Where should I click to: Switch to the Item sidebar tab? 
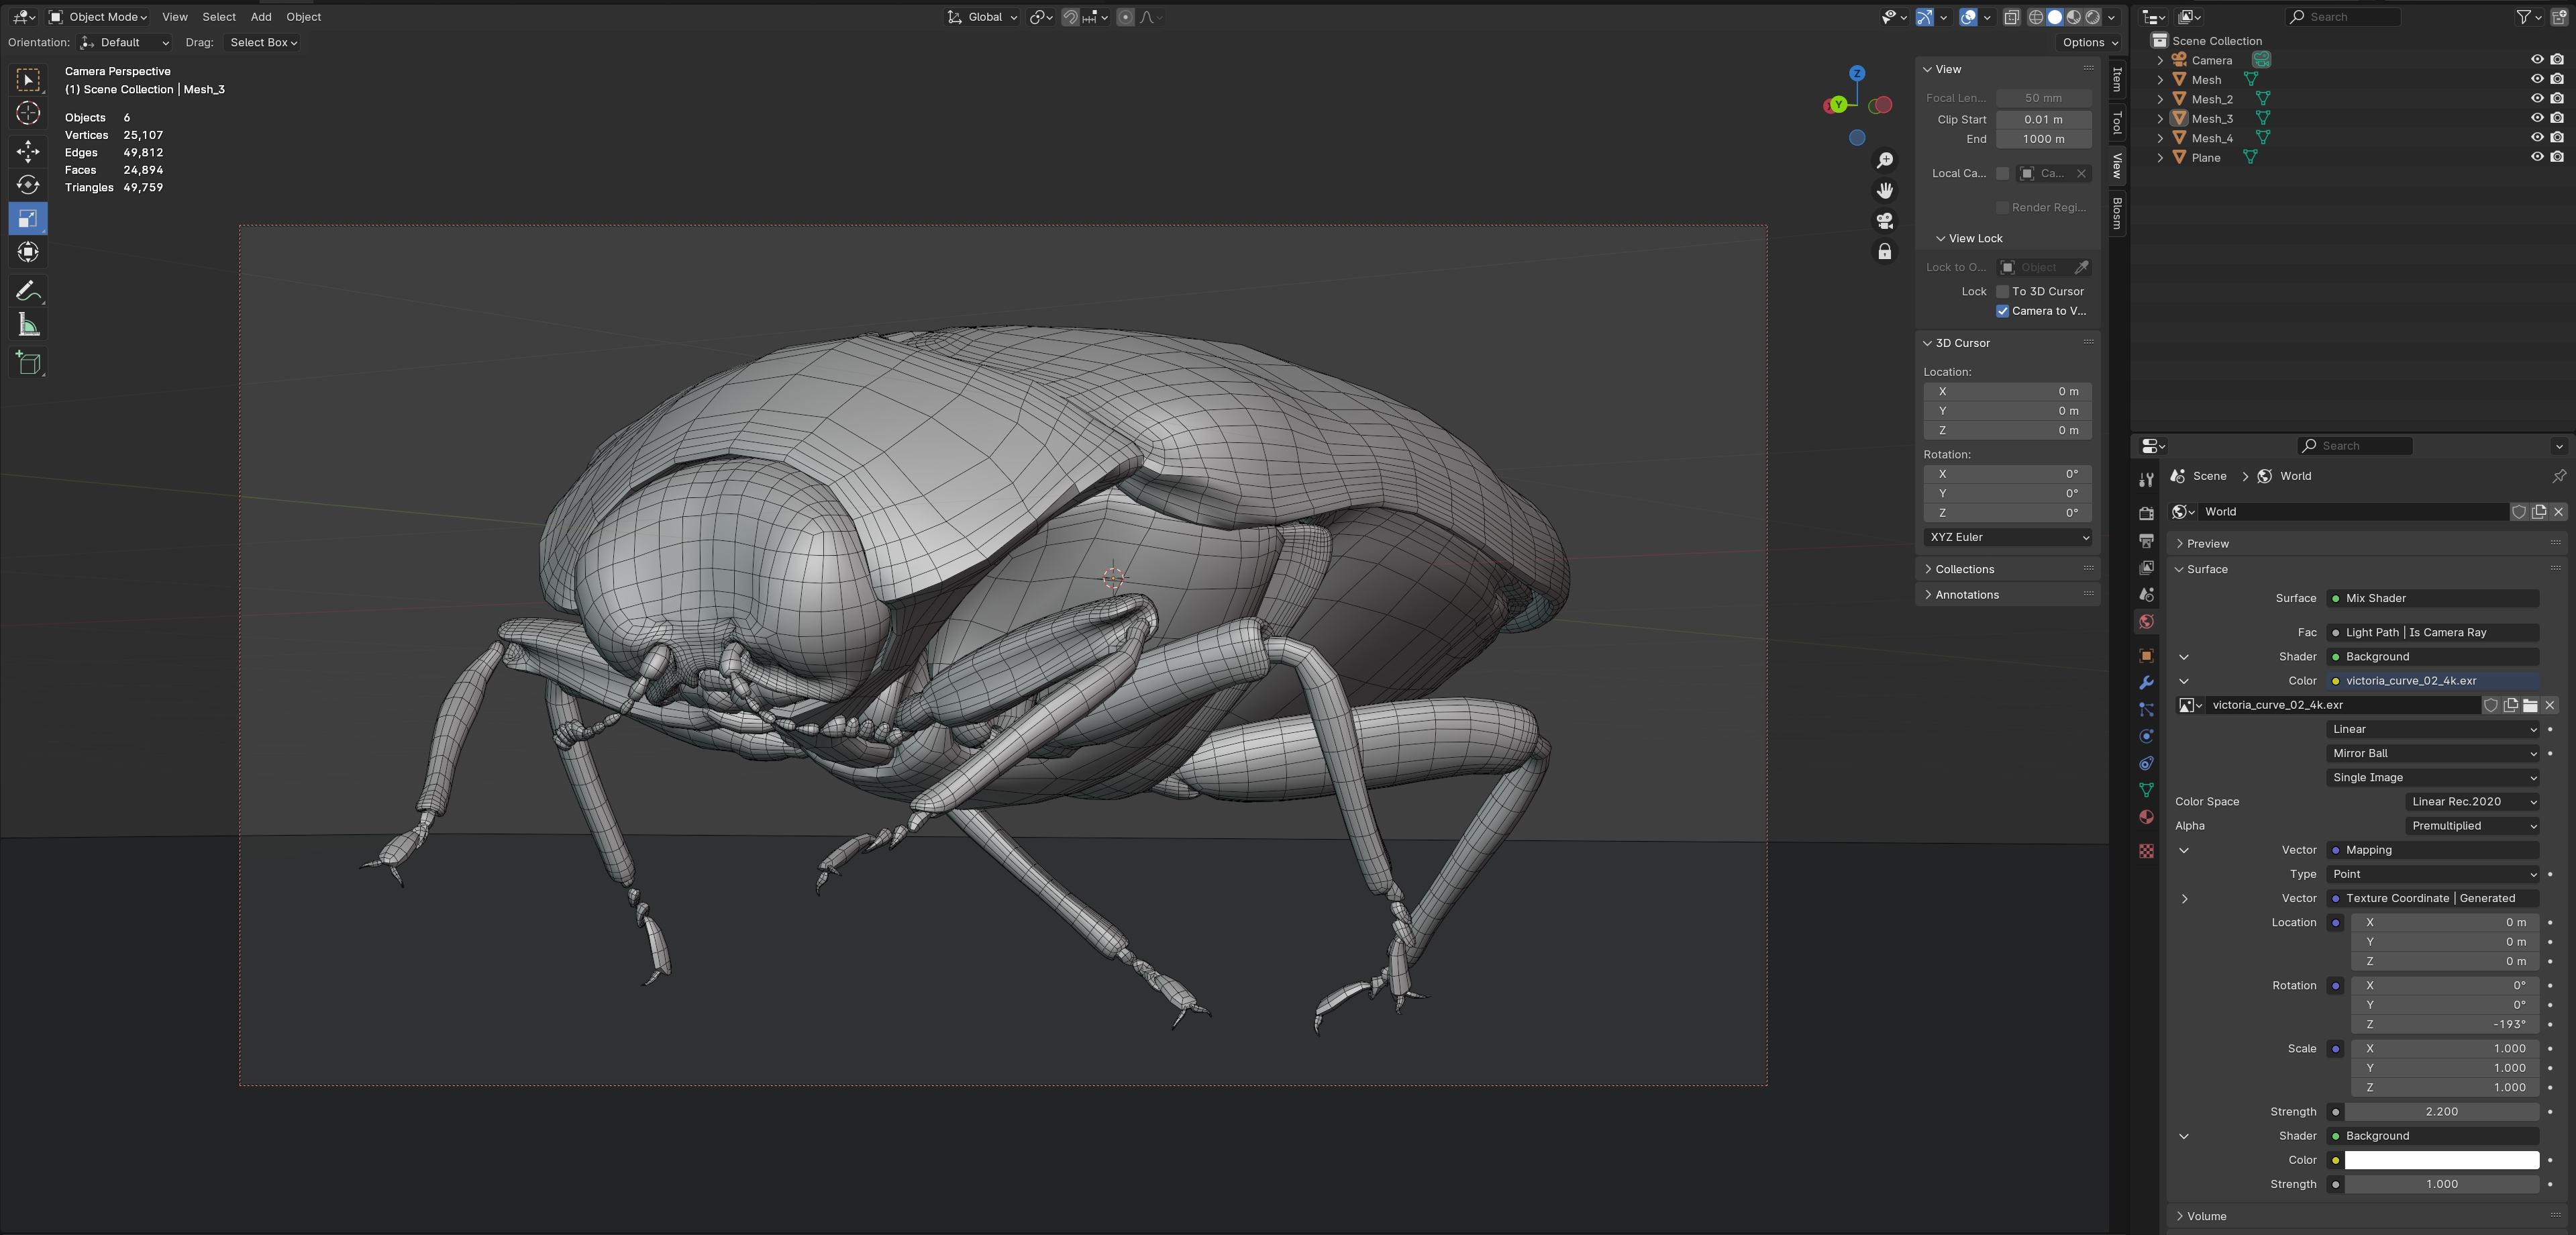pyautogui.click(x=2116, y=79)
